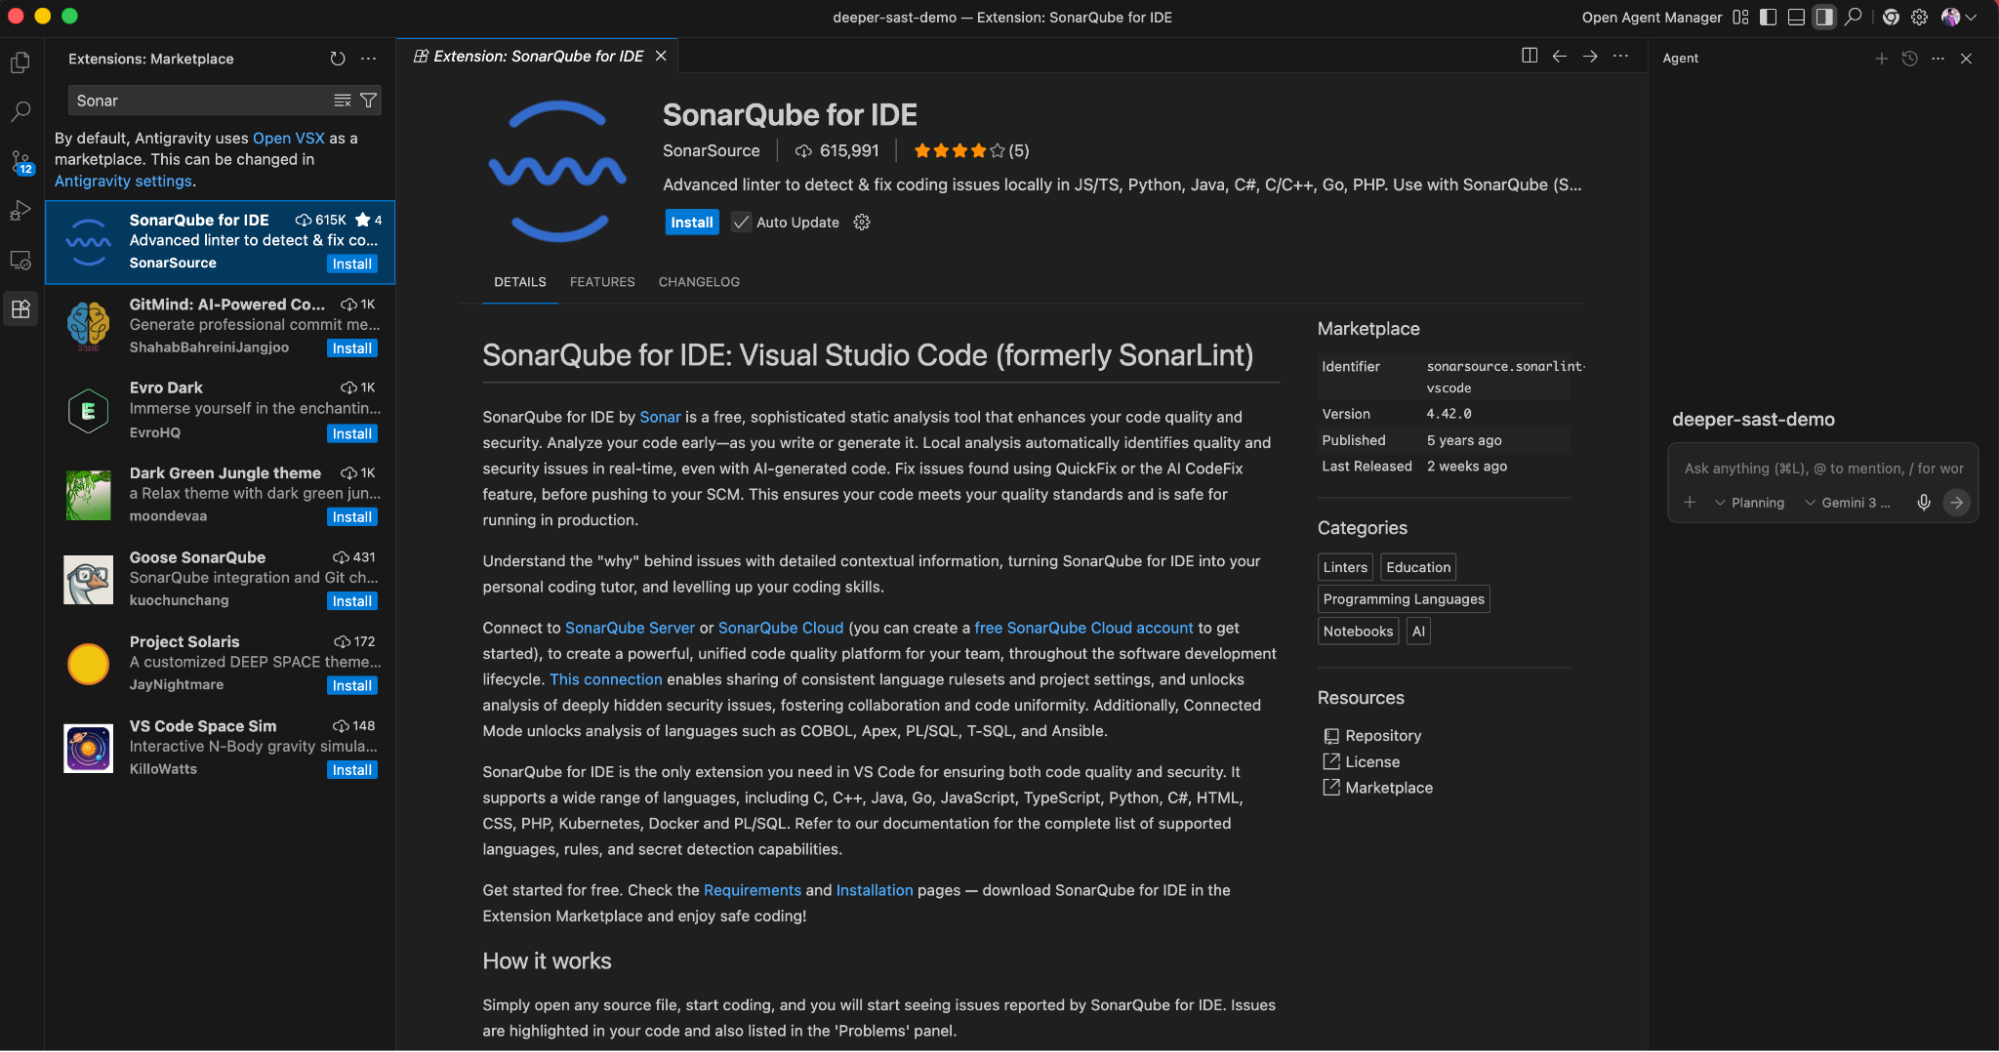Open the Planning mode dropdown
Screen dimensions: 1999x1052
tap(1750, 502)
